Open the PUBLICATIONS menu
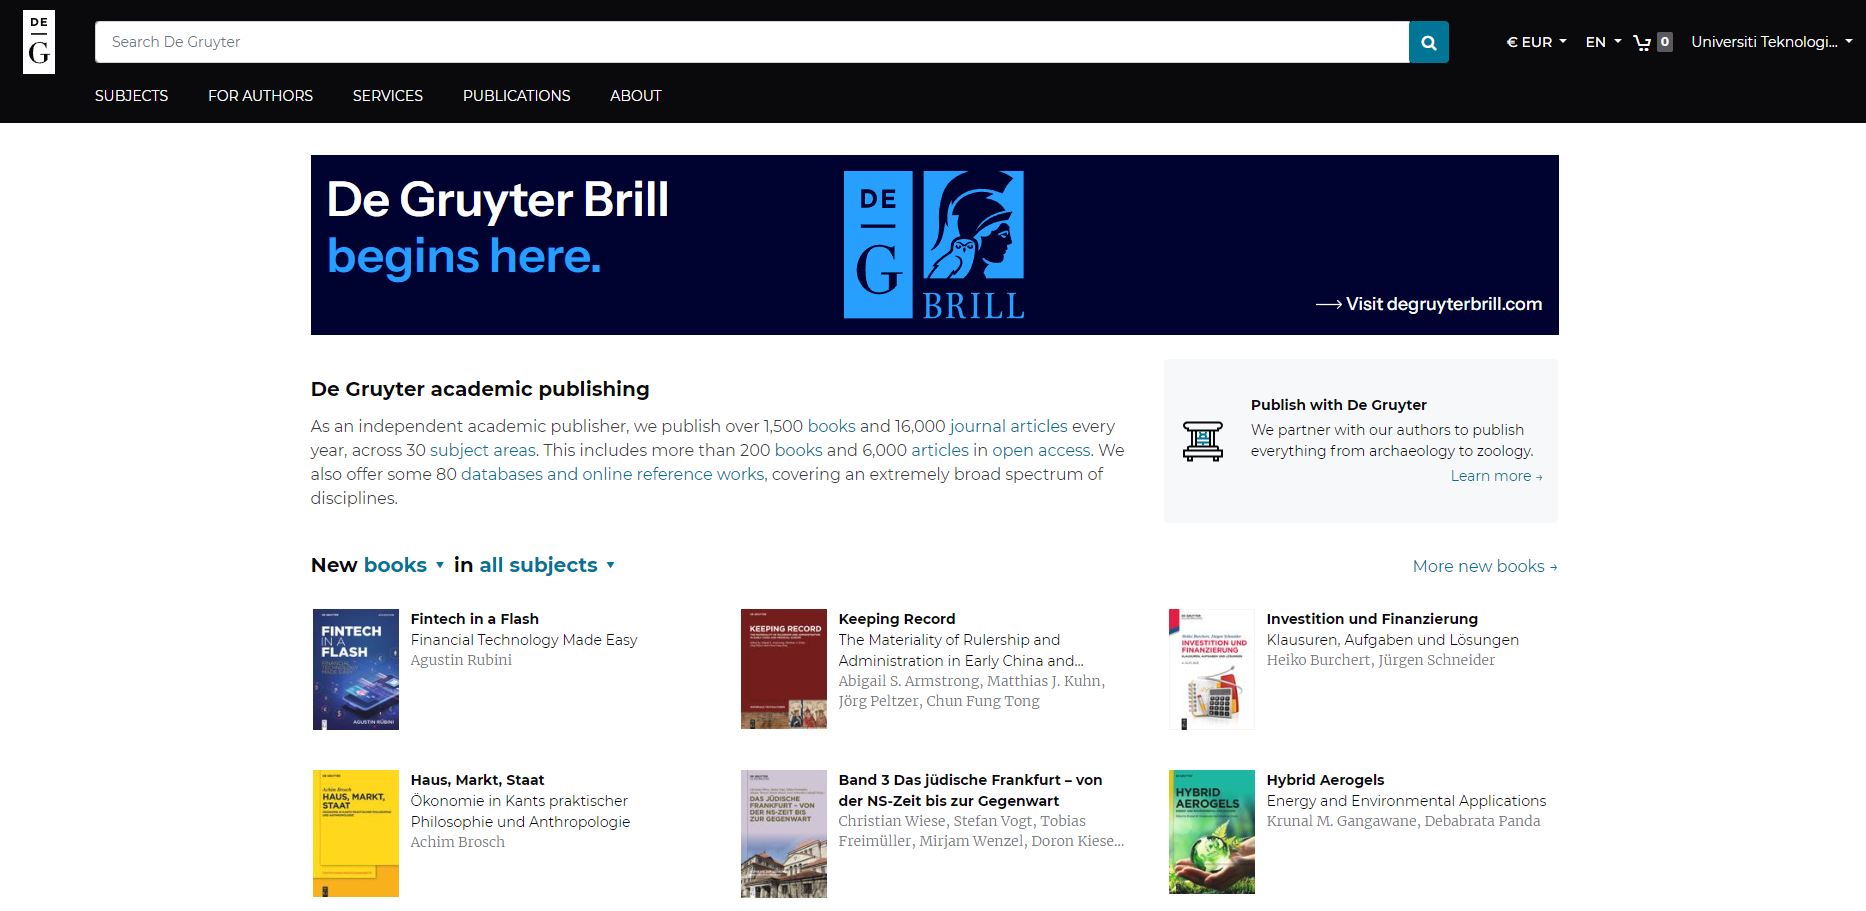 pyautogui.click(x=516, y=96)
